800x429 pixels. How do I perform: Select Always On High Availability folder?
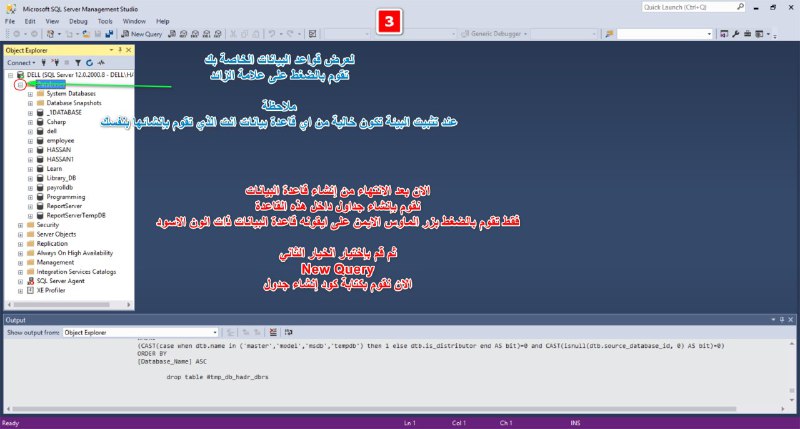pos(74,253)
